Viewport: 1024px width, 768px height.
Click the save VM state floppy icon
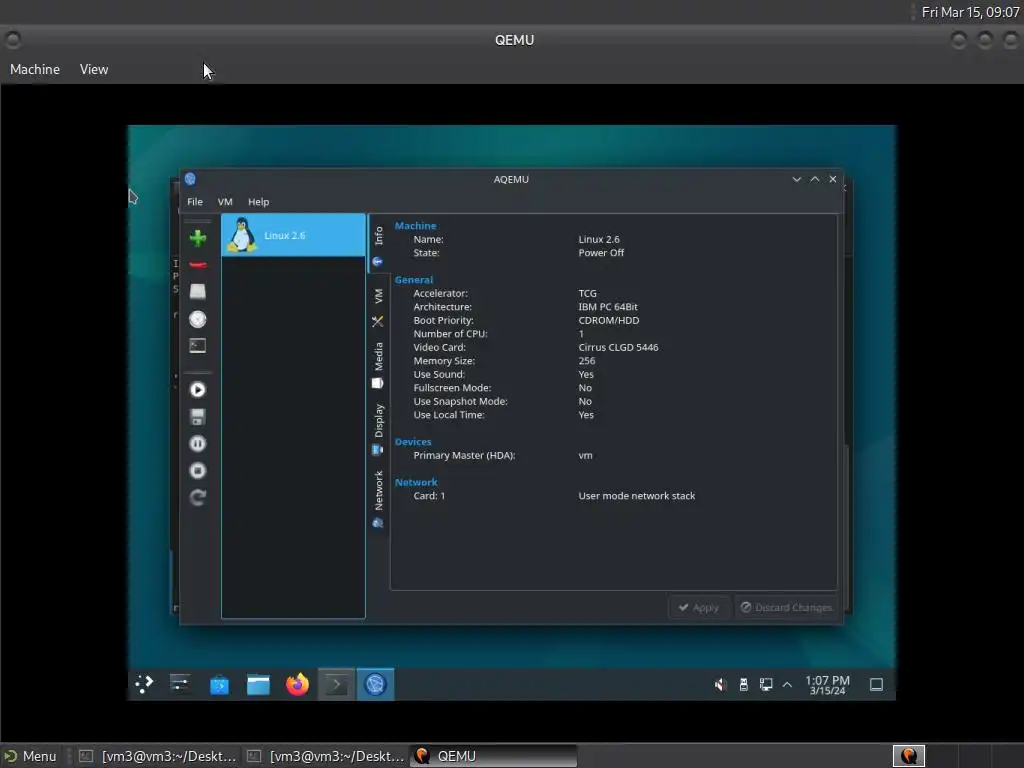(198, 417)
